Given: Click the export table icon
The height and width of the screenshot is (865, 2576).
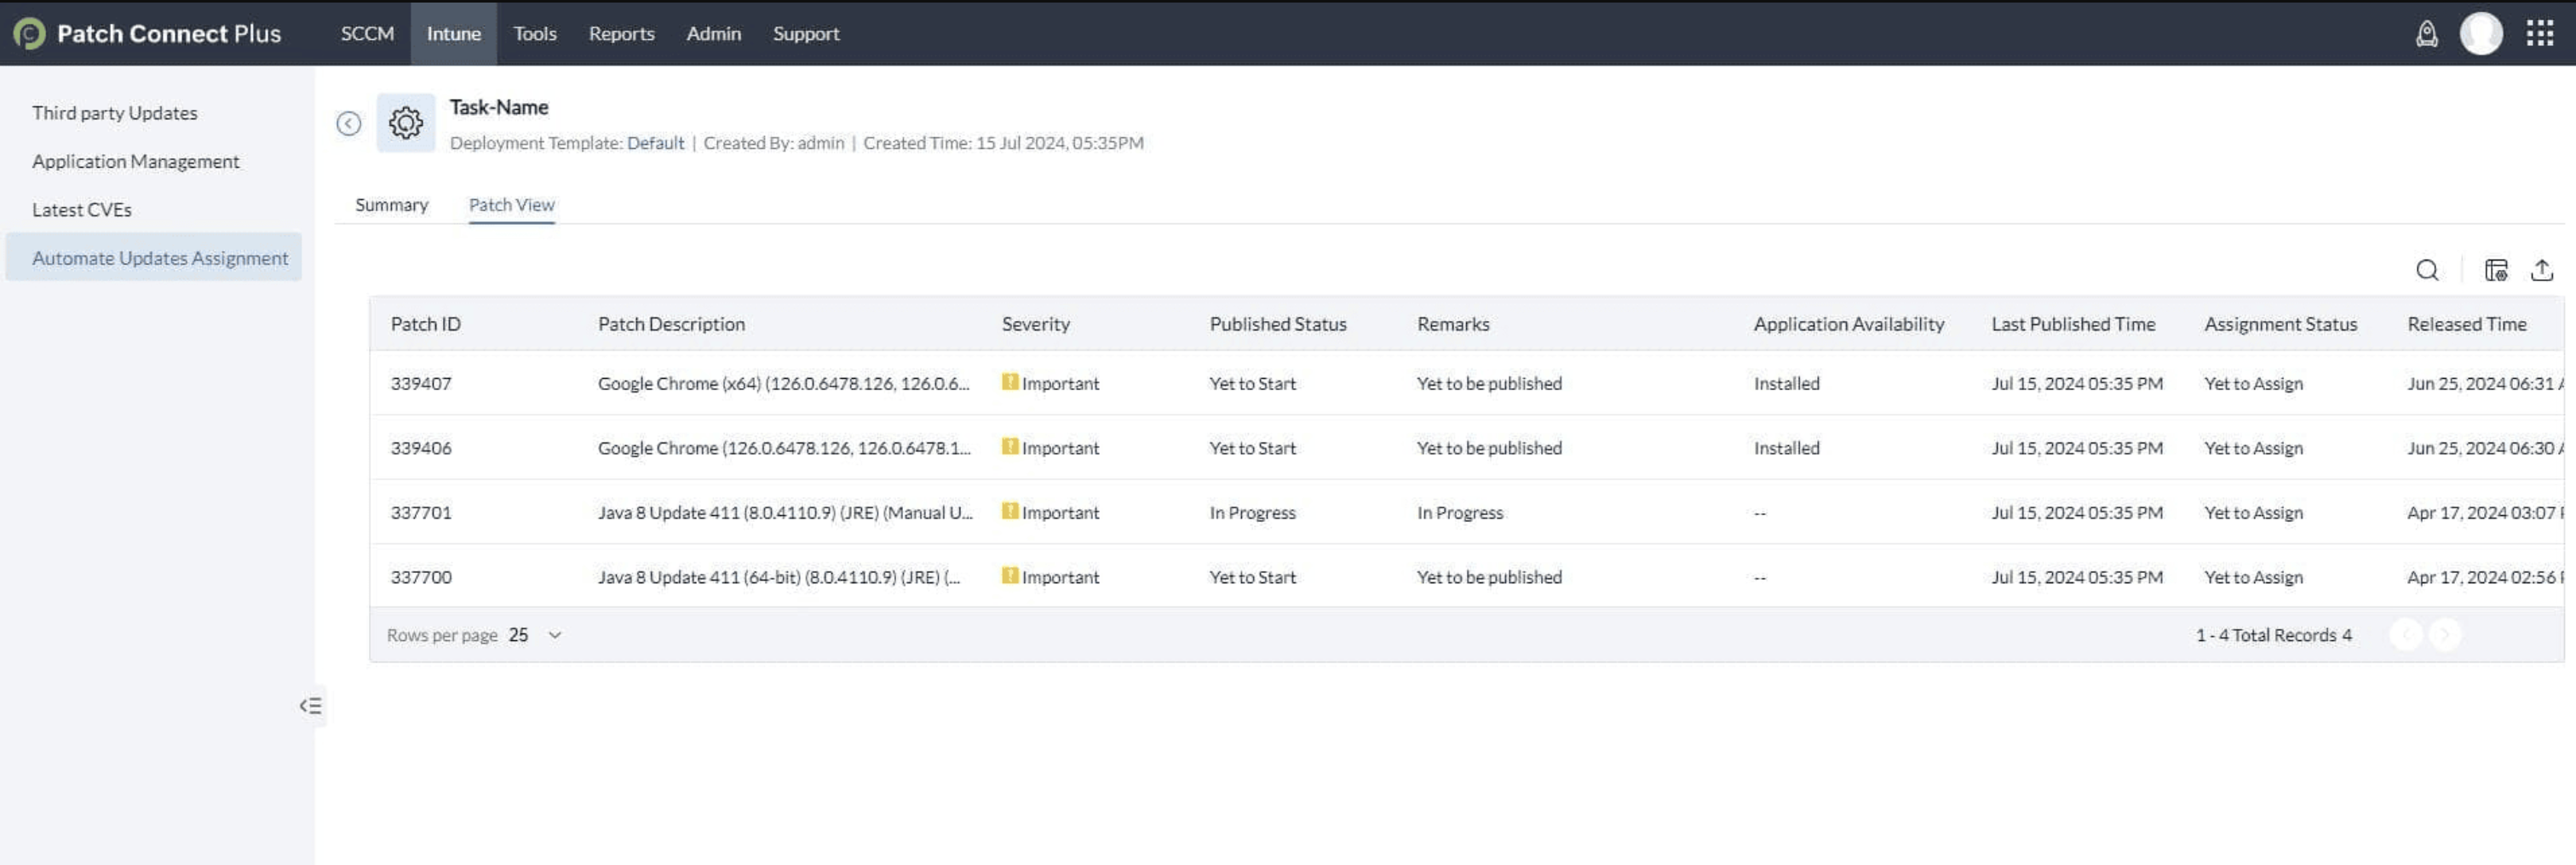Looking at the screenshot, I should pyautogui.click(x=2541, y=270).
